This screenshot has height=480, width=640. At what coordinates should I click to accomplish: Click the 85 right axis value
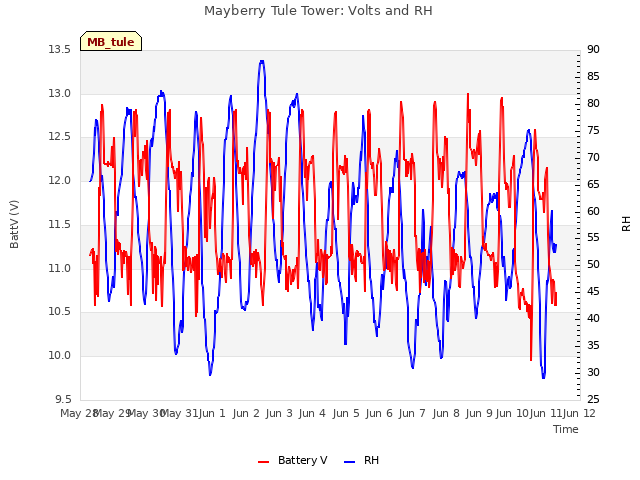[x=593, y=76]
